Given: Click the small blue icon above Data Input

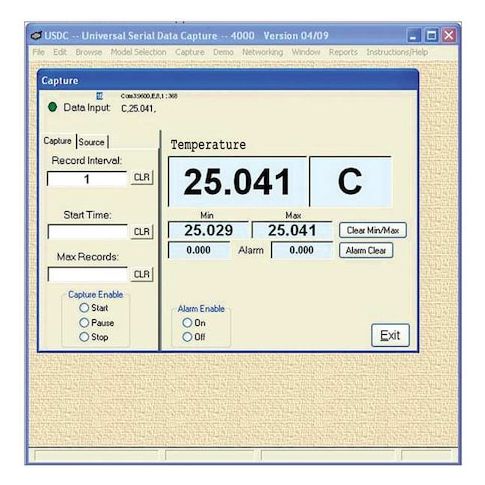Looking at the screenshot, I should pos(99,96).
